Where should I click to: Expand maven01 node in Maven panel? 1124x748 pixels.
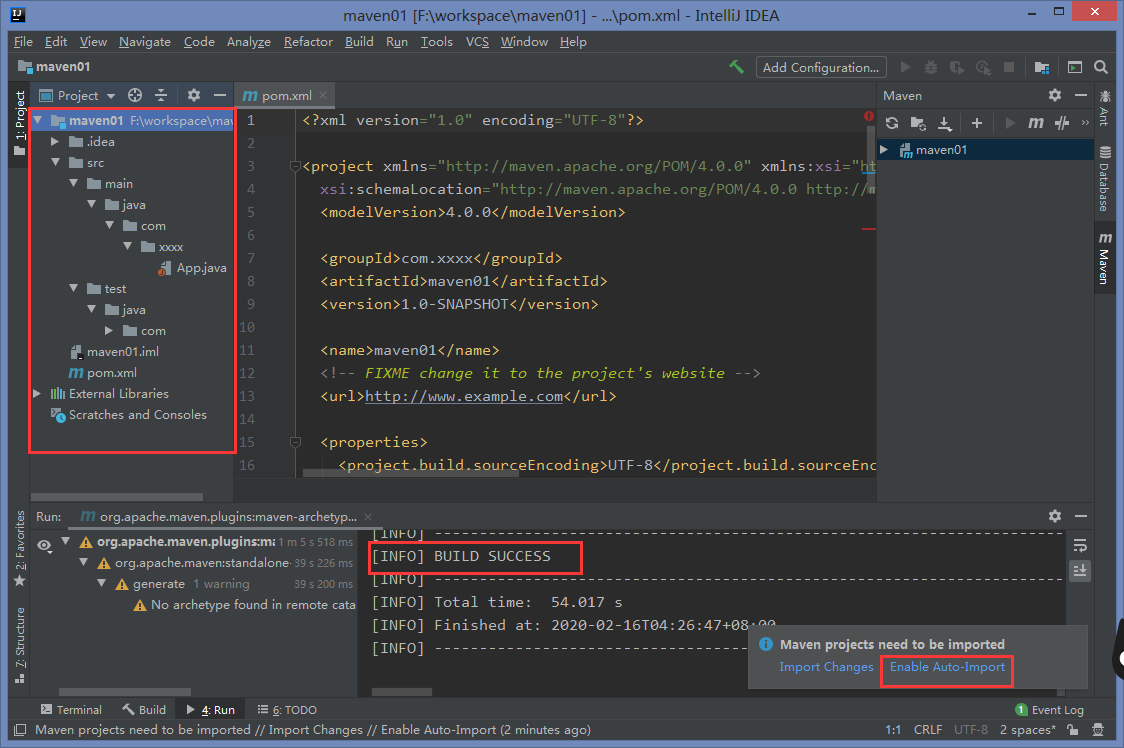884,150
